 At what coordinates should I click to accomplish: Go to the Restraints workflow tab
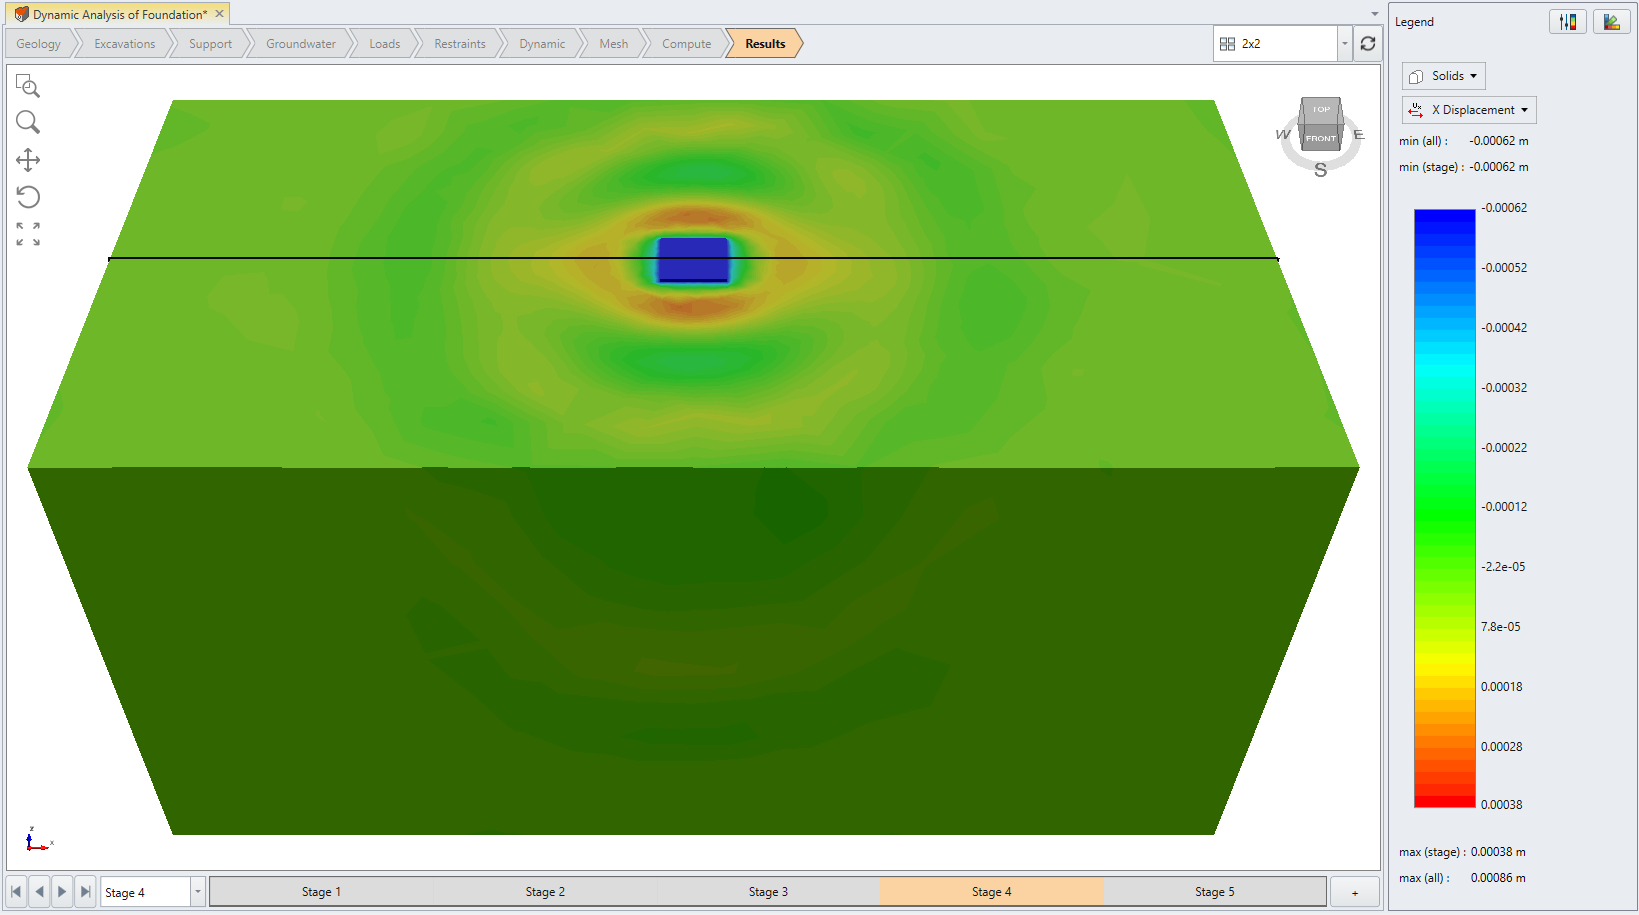[x=460, y=44]
